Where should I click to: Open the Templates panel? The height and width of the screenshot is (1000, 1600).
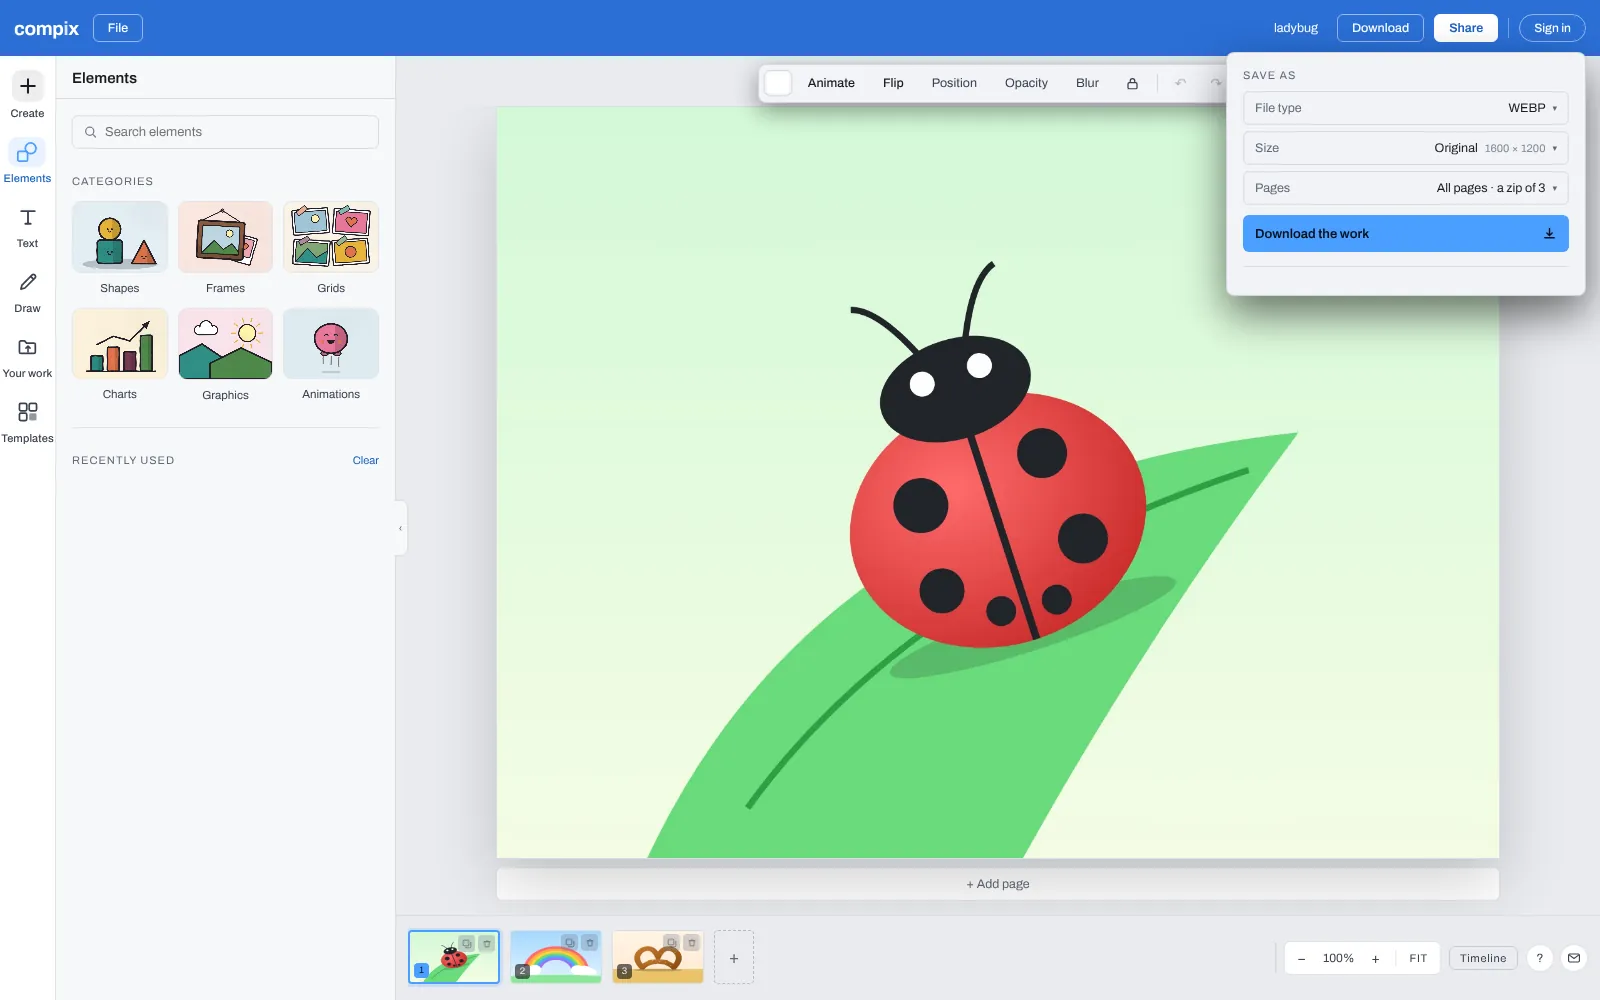point(27,422)
